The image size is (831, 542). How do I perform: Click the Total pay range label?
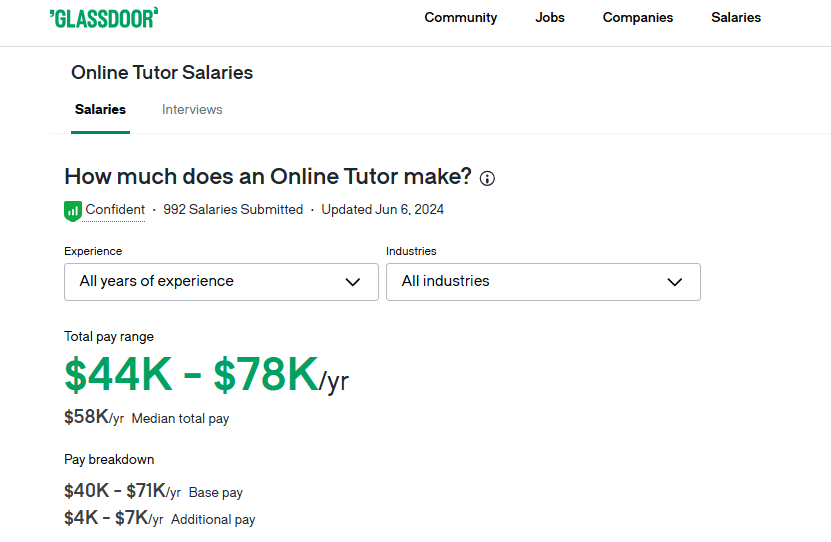click(x=109, y=337)
